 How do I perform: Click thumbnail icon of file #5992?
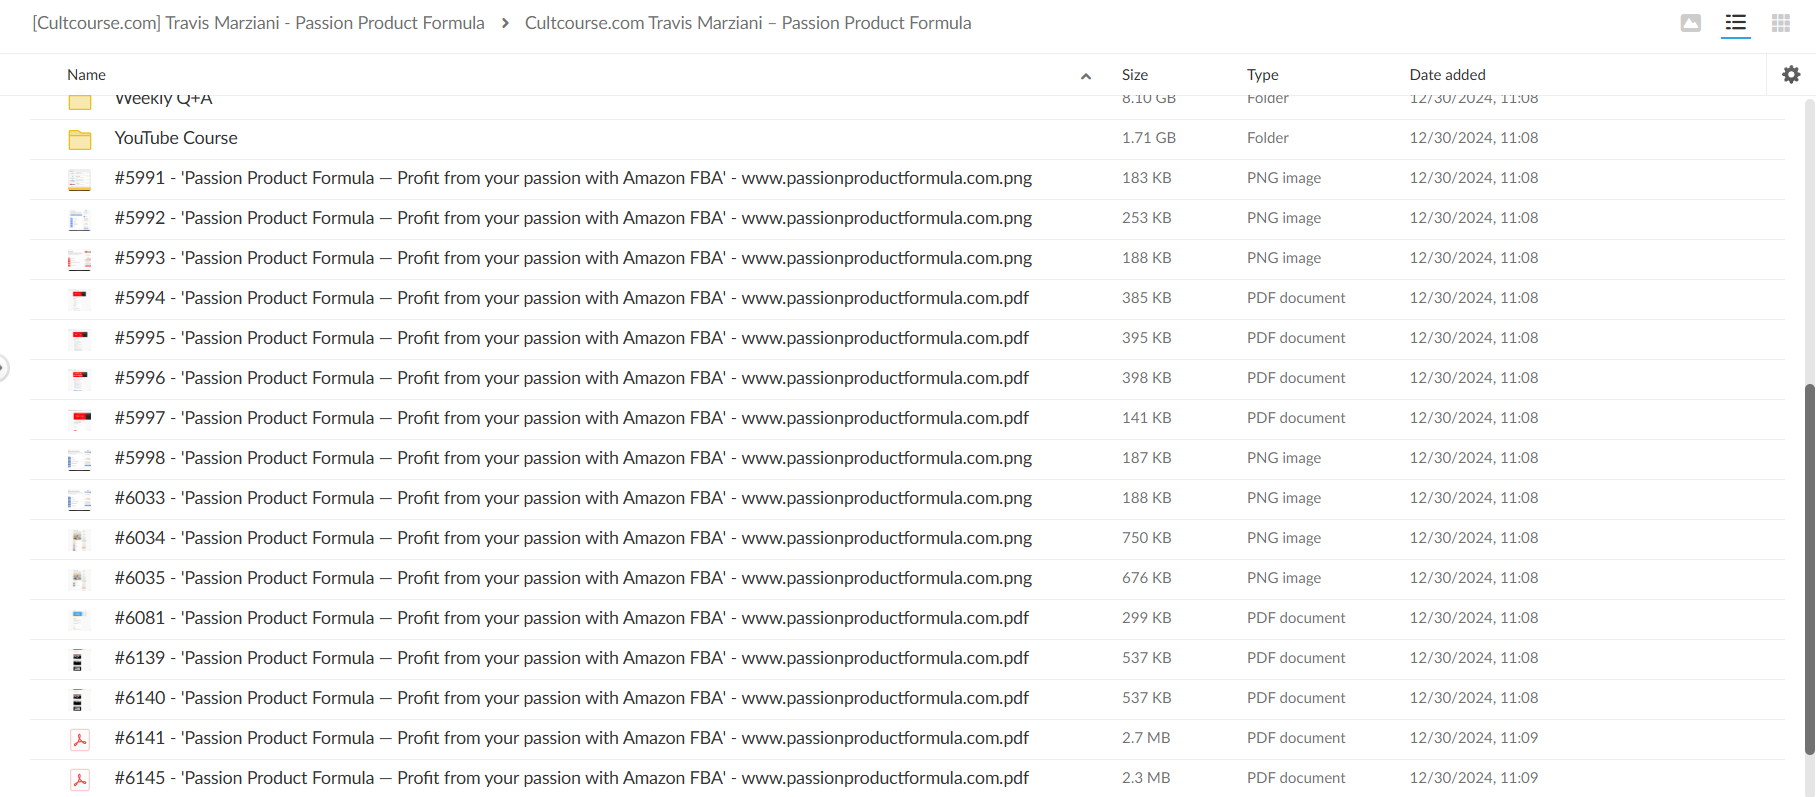click(80, 219)
